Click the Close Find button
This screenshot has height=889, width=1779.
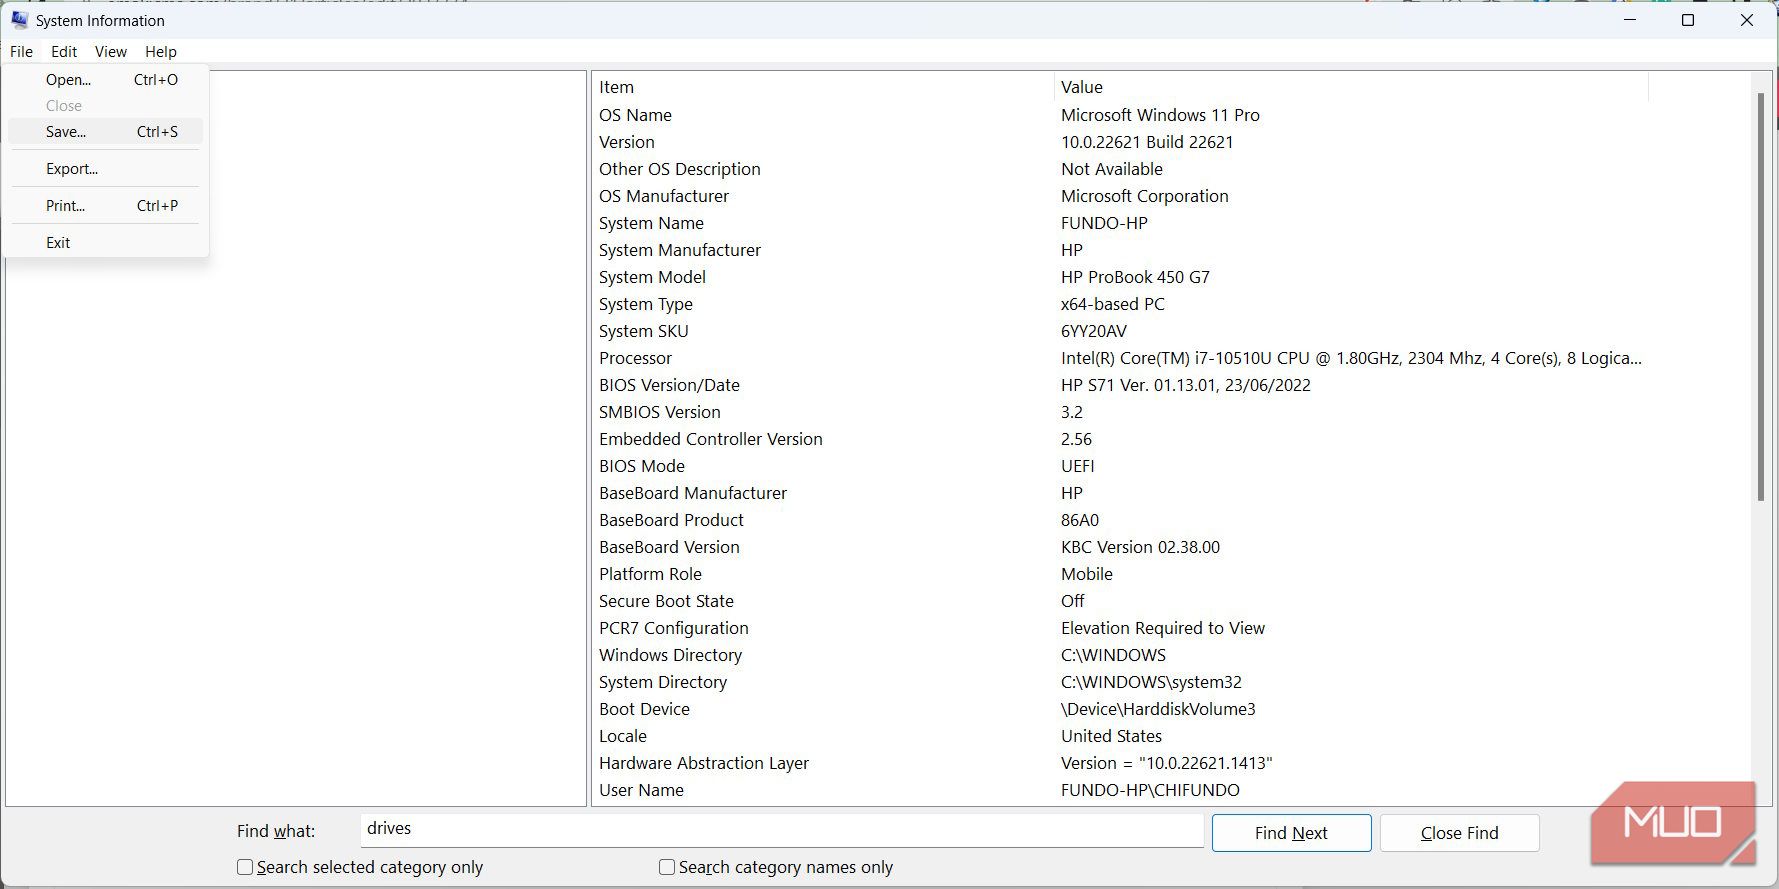point(1459,833)
